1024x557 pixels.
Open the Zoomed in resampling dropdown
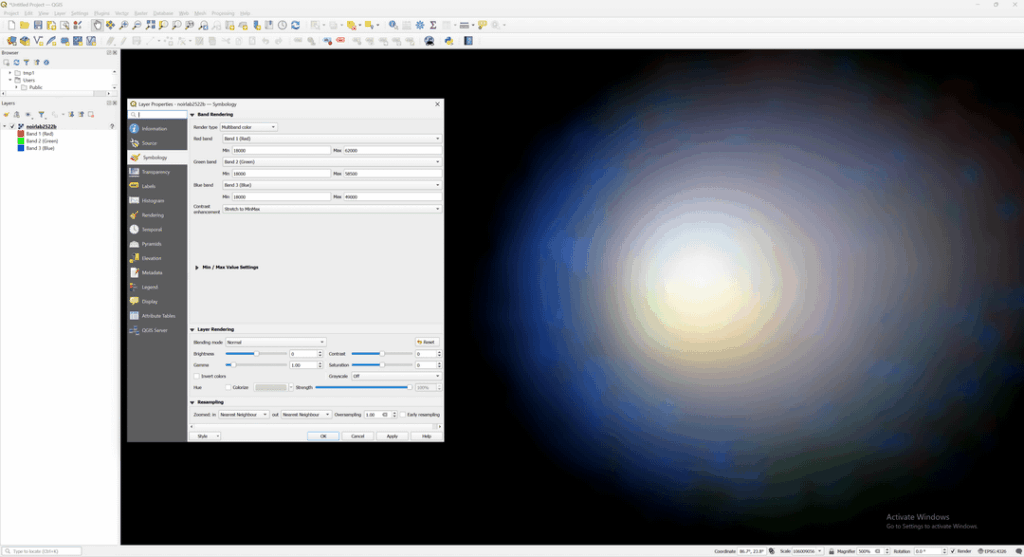[243, 415]
